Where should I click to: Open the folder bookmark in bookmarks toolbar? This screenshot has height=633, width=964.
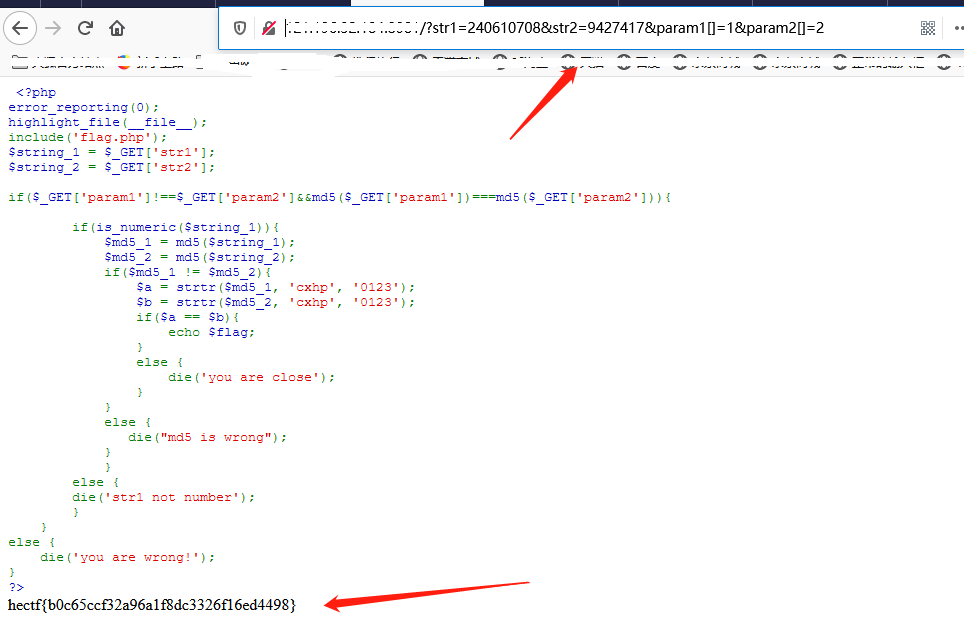point(20,61)
